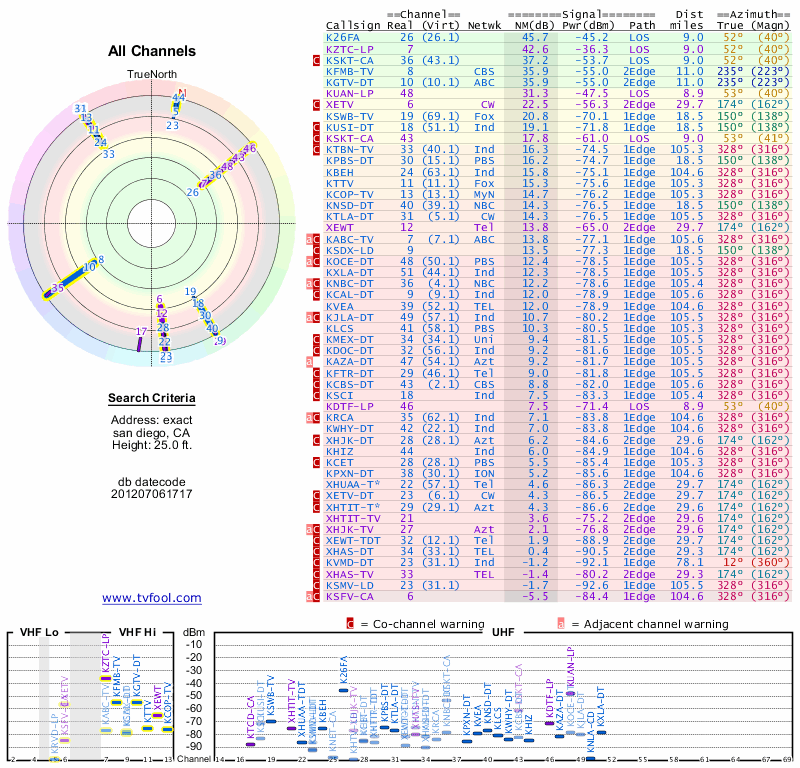Select the KWHY-DT callsign row
Image resolution: width=800 pixels, height=768 pixels.
click(558, 429)
